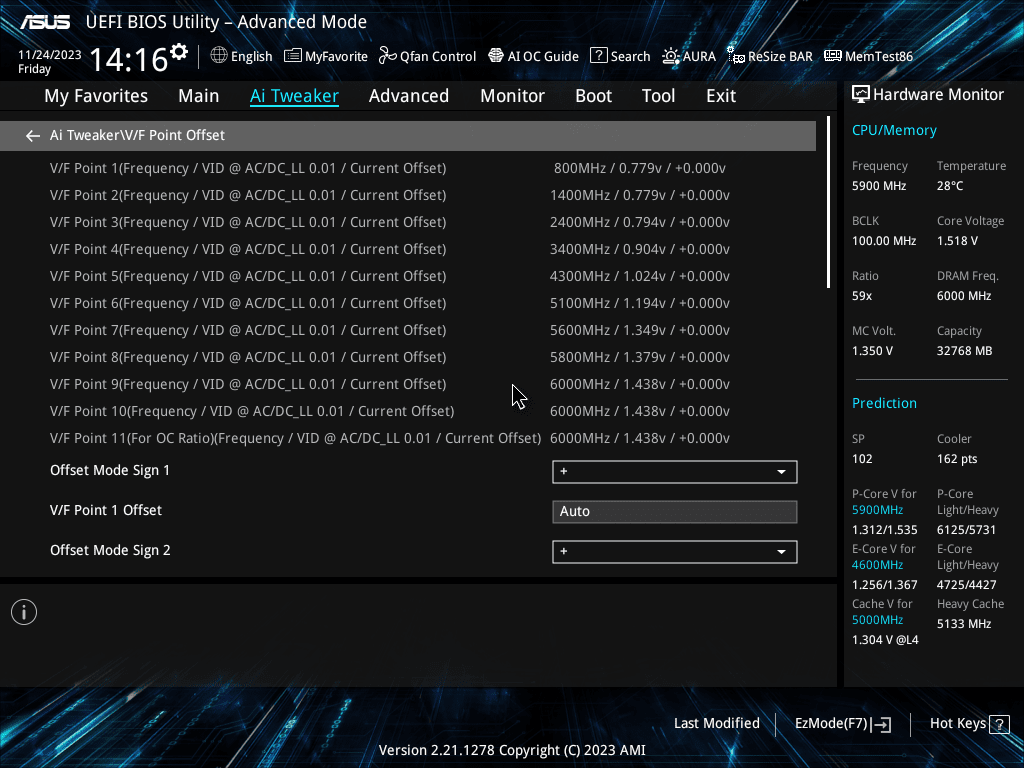The height and width of the screenshot is (768, 1024).
Task: Open the Boot tab
Action: [x=594, y=96]
